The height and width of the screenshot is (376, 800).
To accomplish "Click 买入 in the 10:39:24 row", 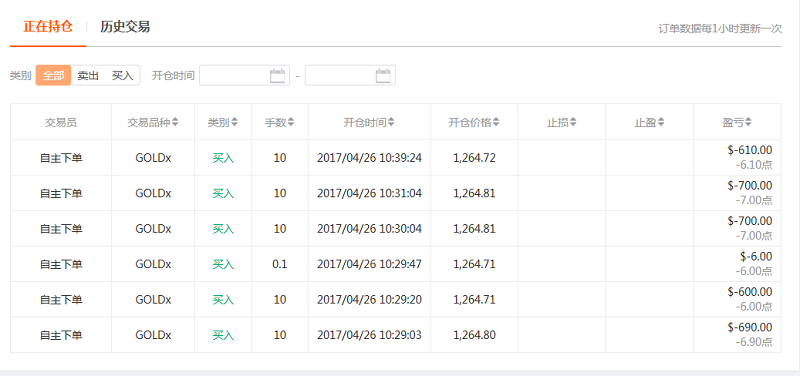I will coord(223,158).
